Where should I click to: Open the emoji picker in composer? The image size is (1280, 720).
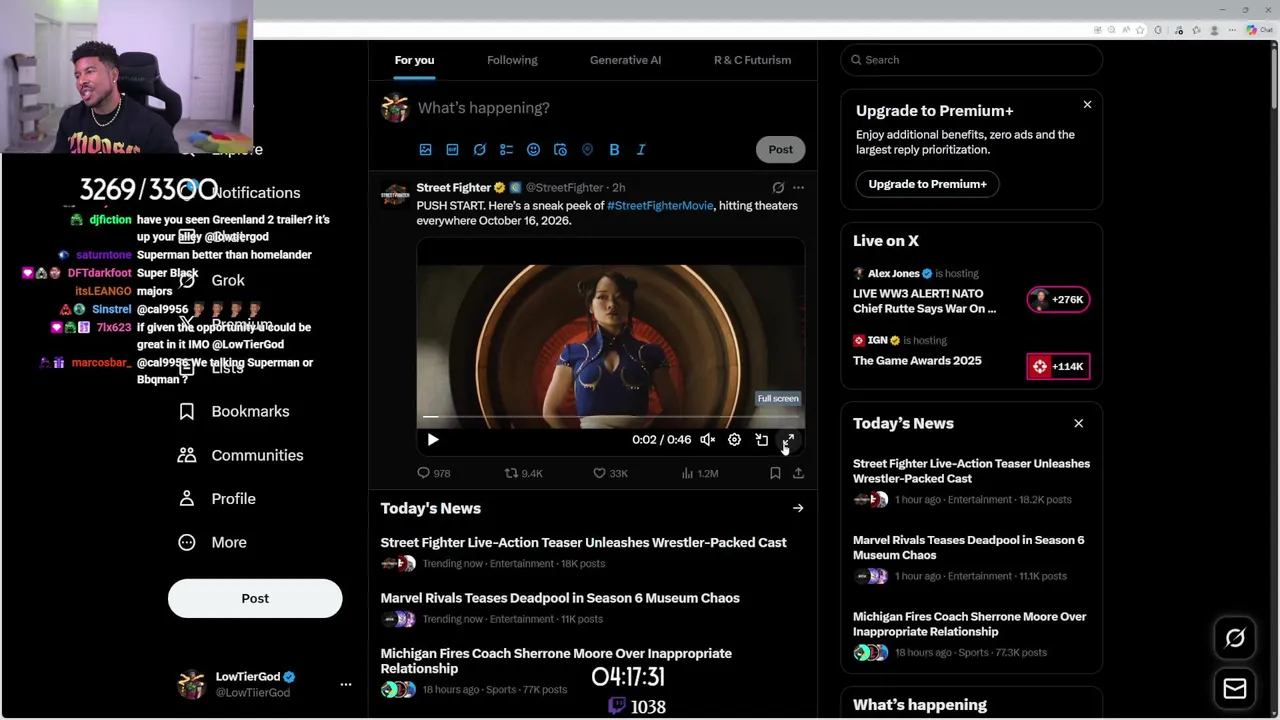533,150
